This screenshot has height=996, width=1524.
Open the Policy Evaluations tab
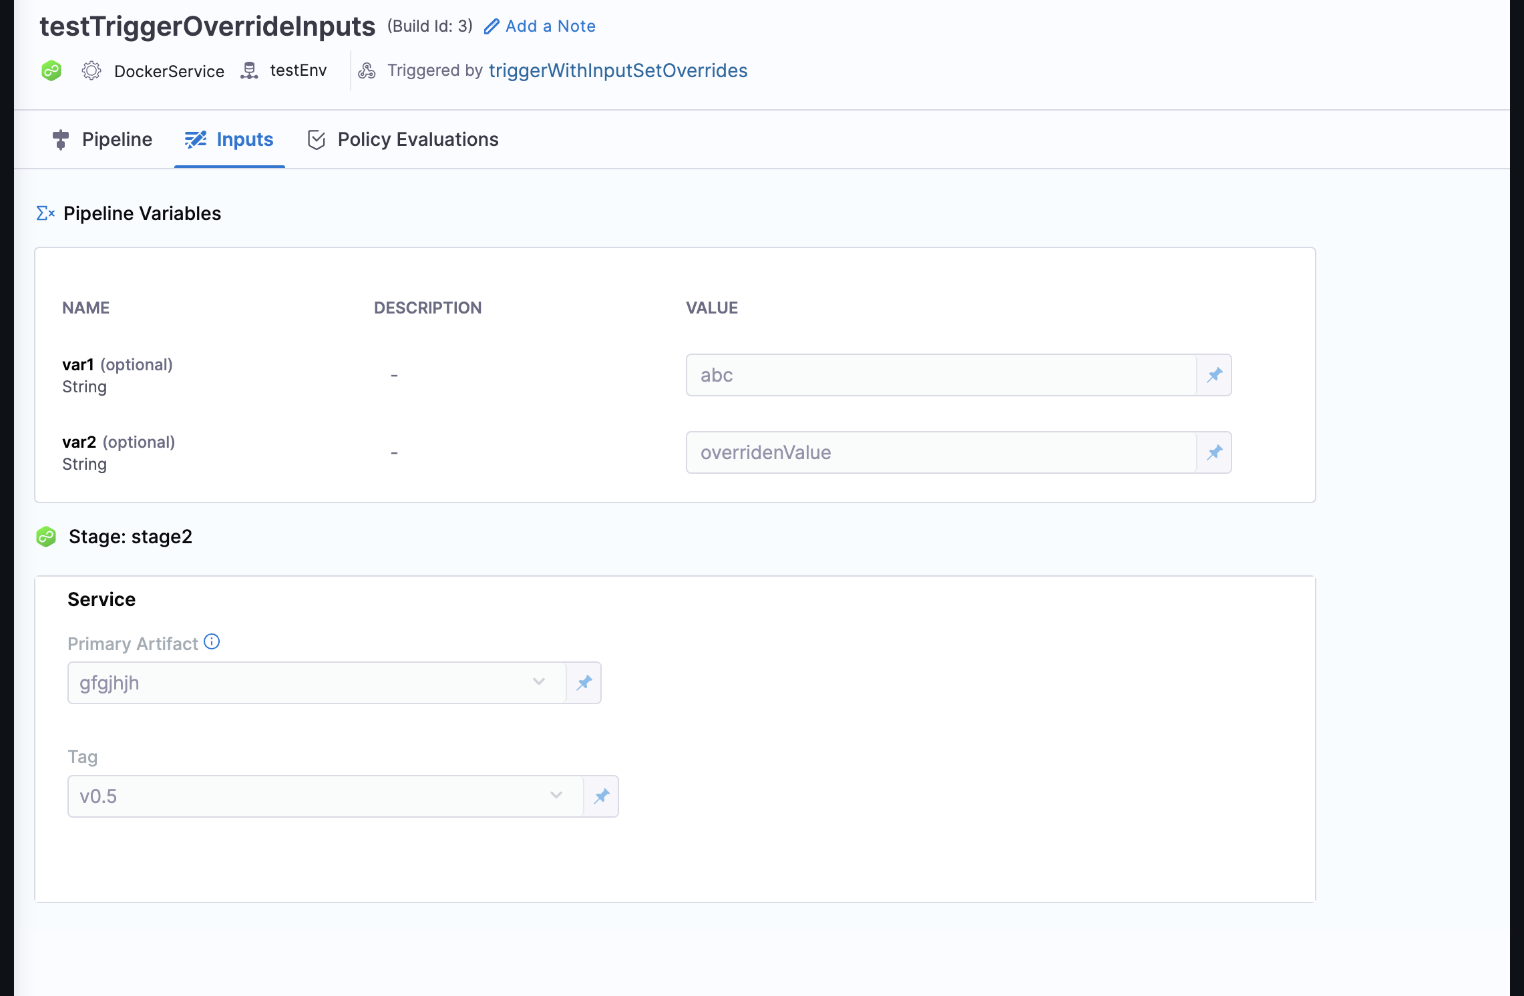tap(403, 140)
